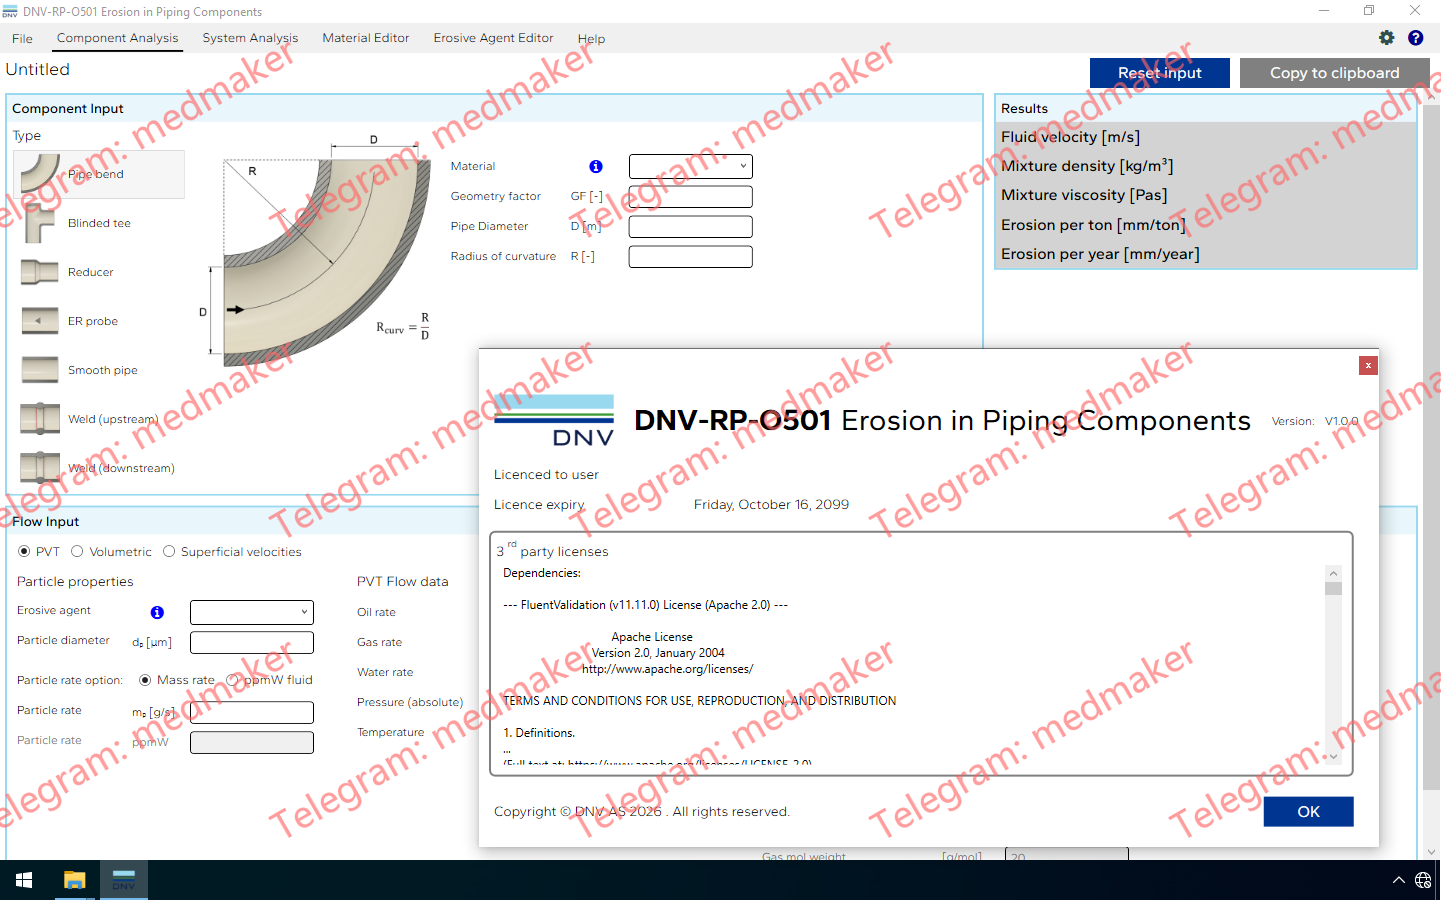The width and height of the screenshot is (1441, 901).
Task: Open the Material Editor menu
Action: click(x=364, y=37)
